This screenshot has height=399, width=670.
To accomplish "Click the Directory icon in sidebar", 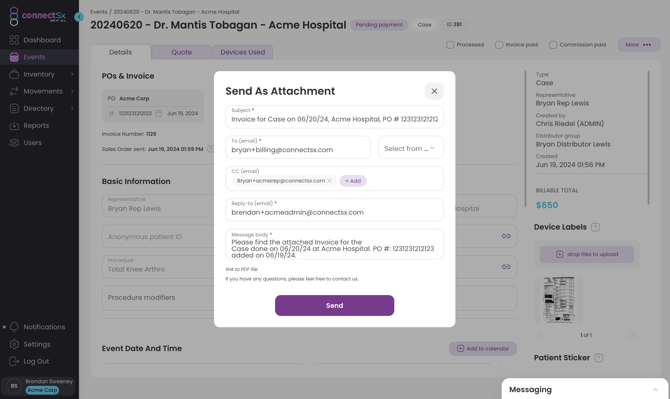I will (x=14, y=109).
